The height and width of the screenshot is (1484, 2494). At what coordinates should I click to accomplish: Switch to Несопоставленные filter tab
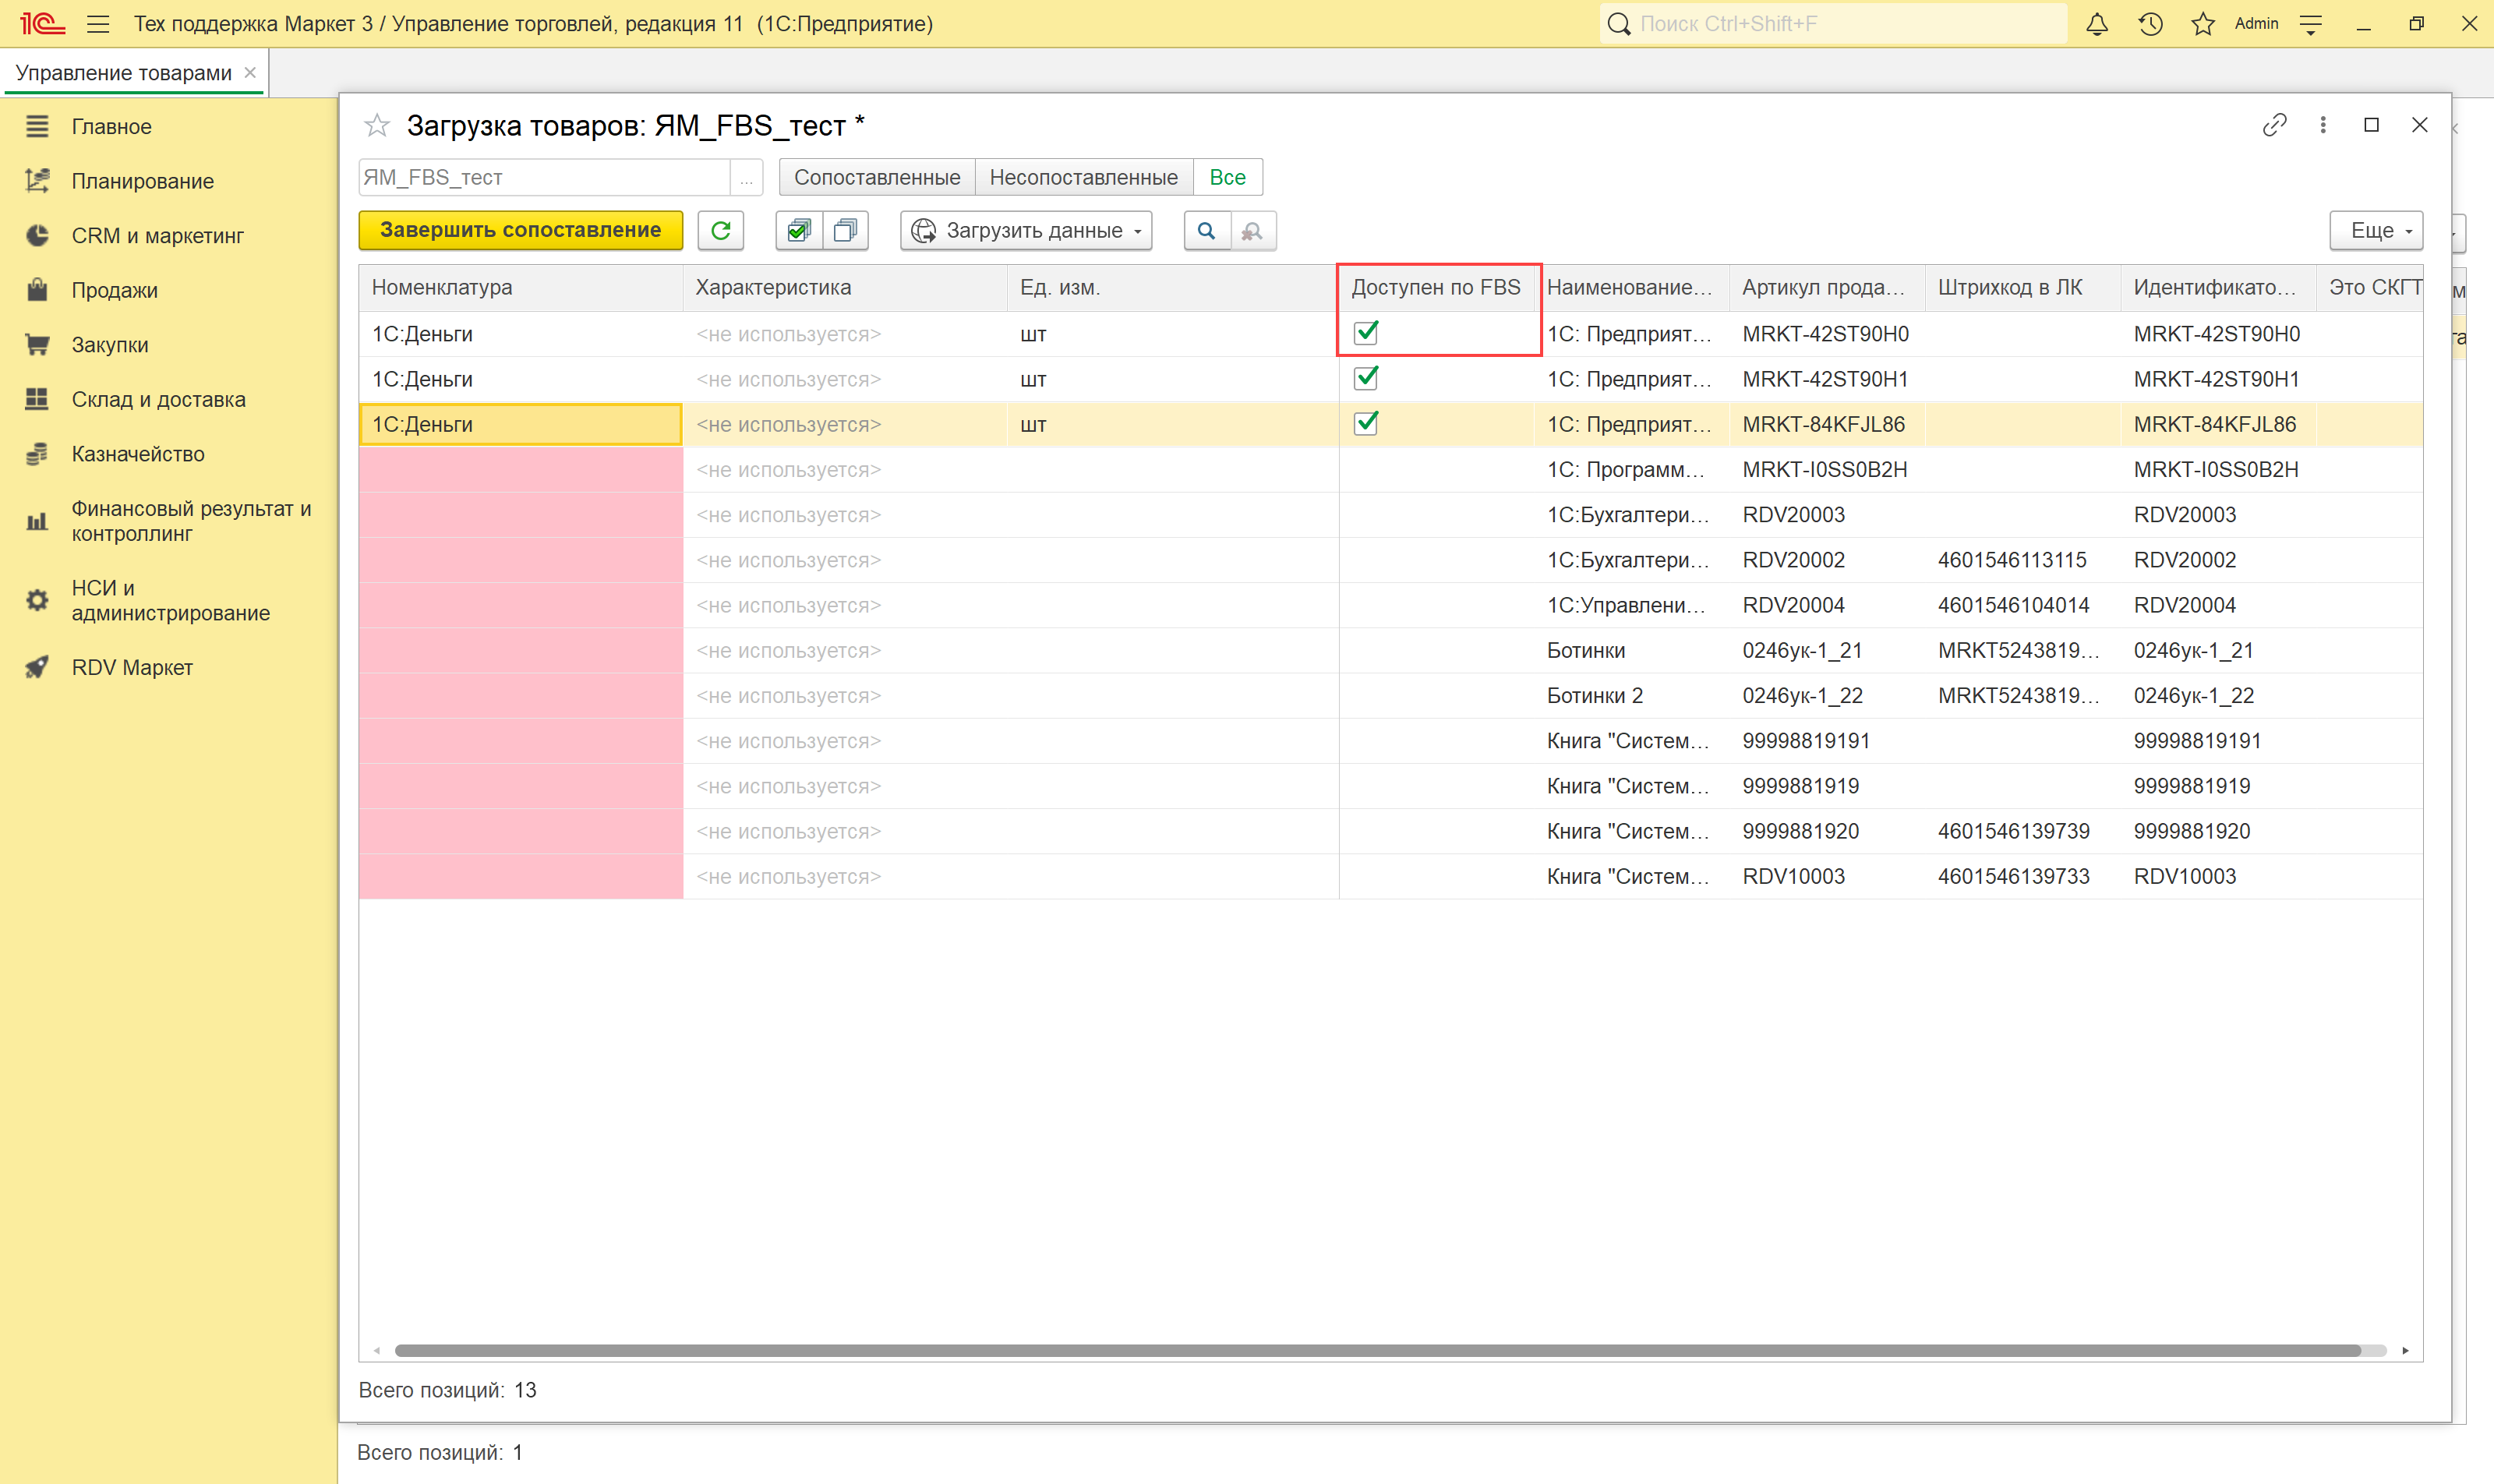point(1083,178)
